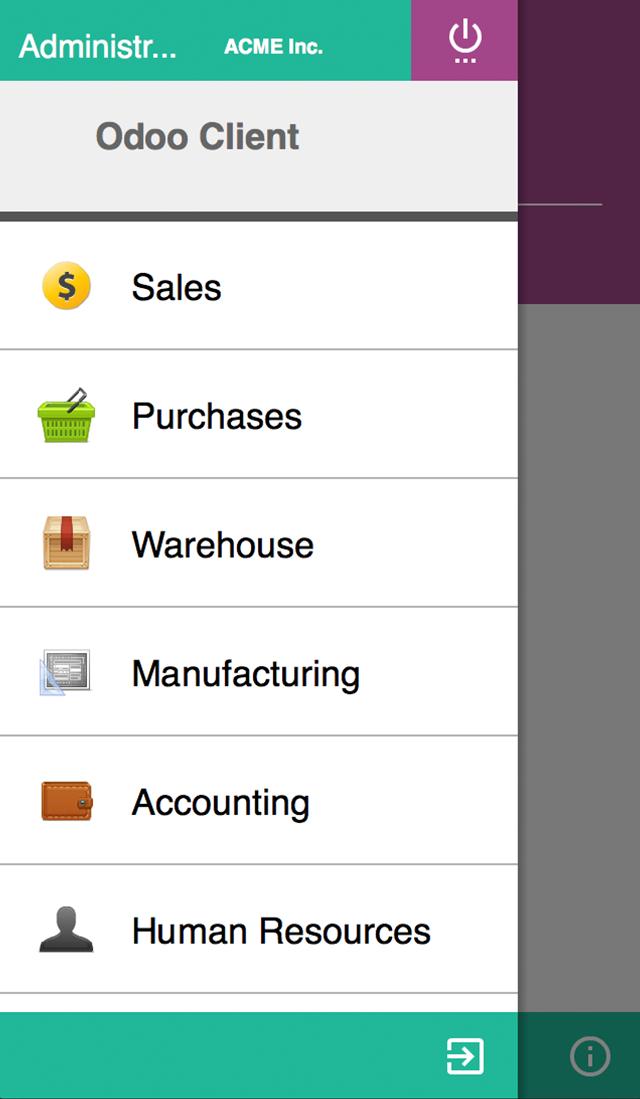Click the Purchases shopping basket icon

click(66, 415)
